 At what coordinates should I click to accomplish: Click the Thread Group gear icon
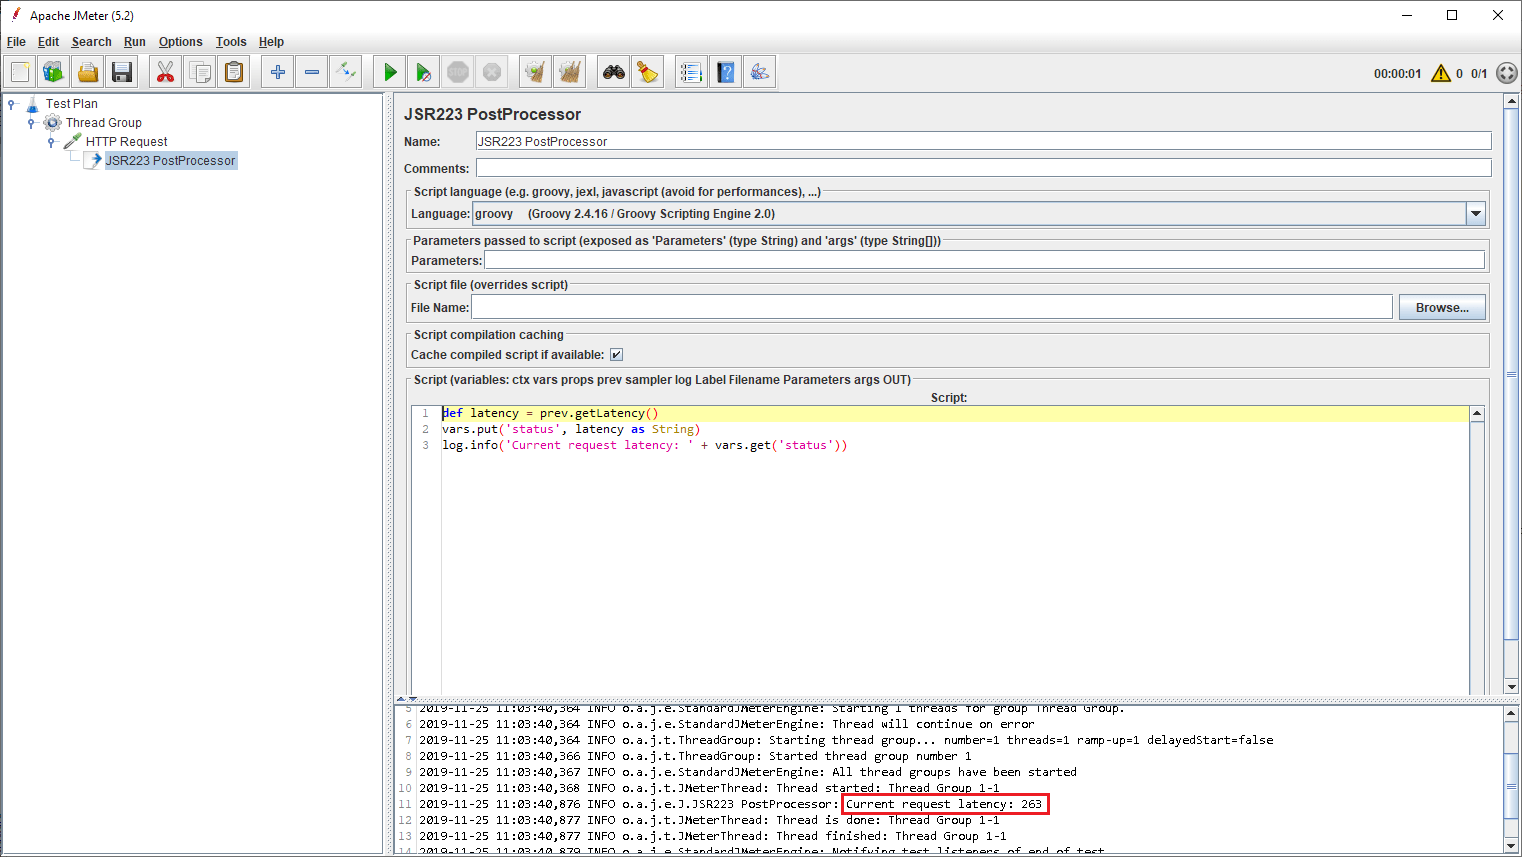[x=52, y=123]
